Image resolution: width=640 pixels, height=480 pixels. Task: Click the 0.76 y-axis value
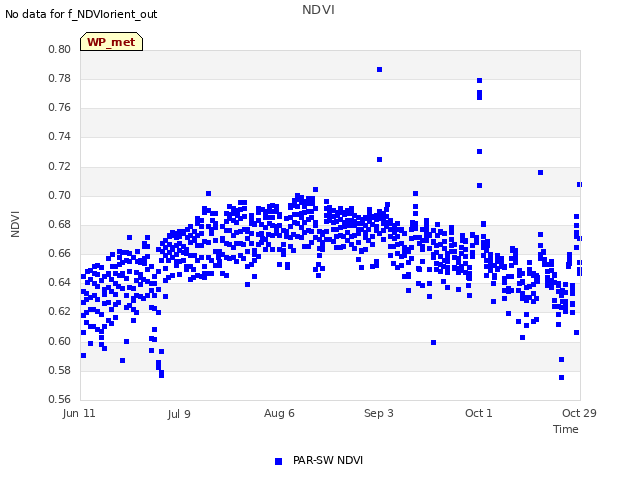click(60, 107)
